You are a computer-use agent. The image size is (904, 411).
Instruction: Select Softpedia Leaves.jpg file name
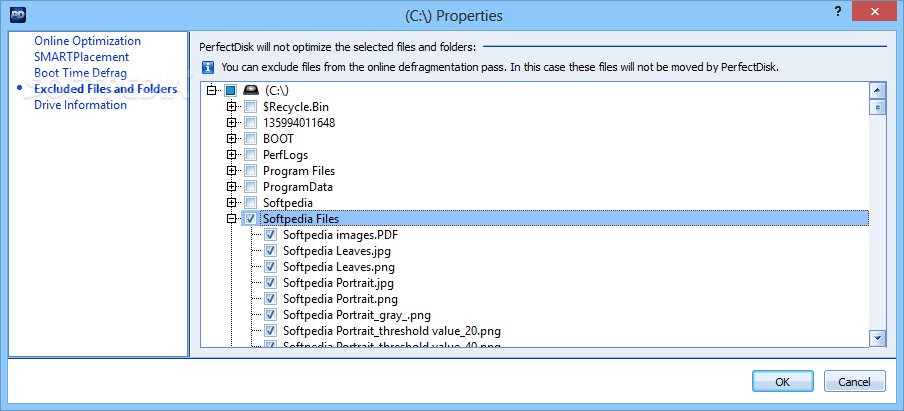337,251
